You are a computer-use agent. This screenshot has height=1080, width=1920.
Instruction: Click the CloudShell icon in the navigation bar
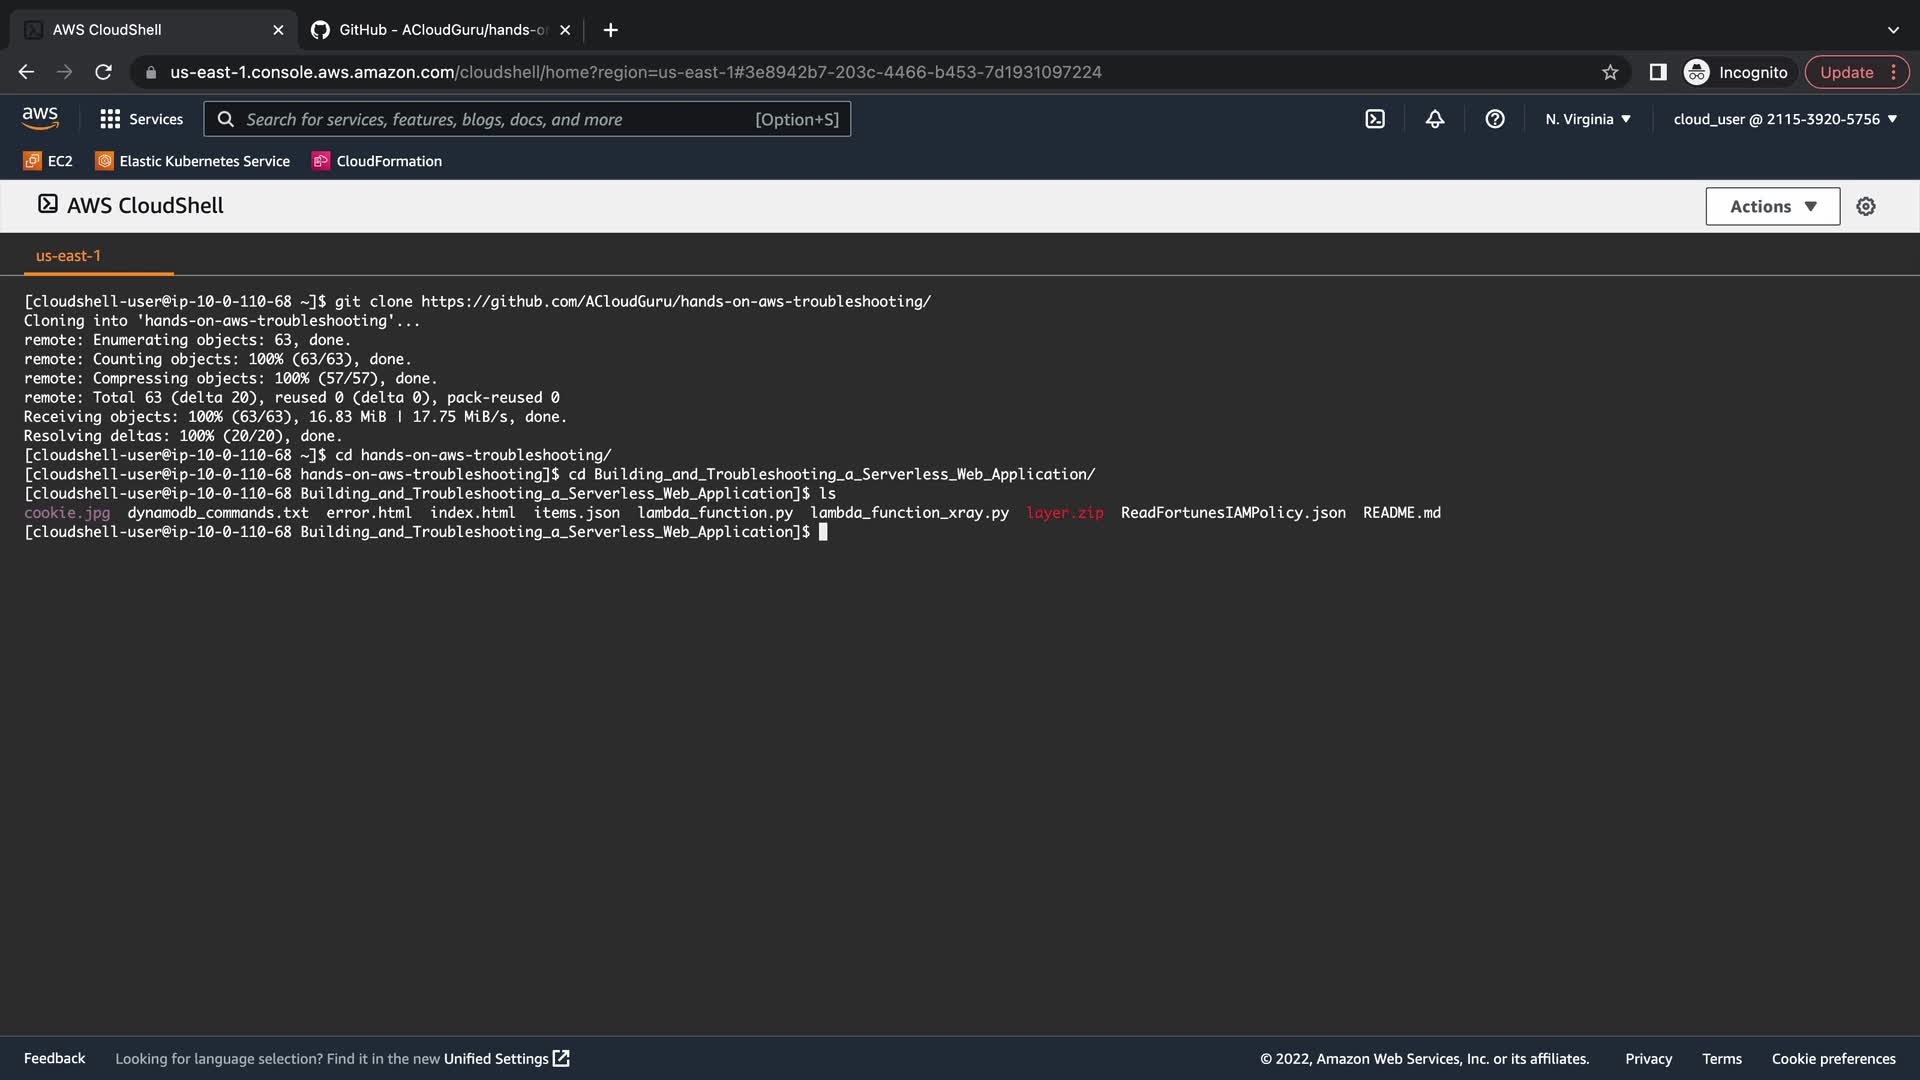tap(1375, 119)
